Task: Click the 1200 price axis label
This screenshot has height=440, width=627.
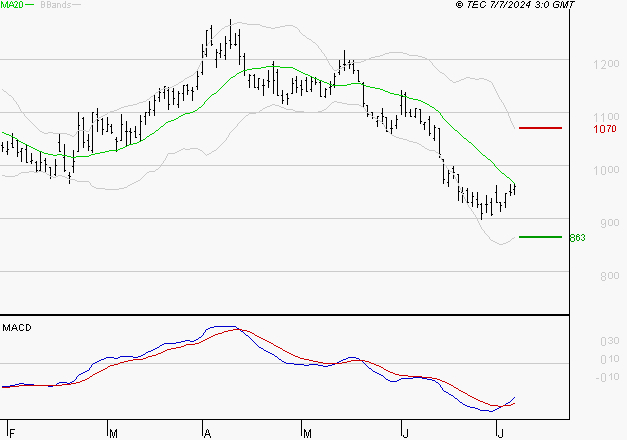Action: coord(606,64)
